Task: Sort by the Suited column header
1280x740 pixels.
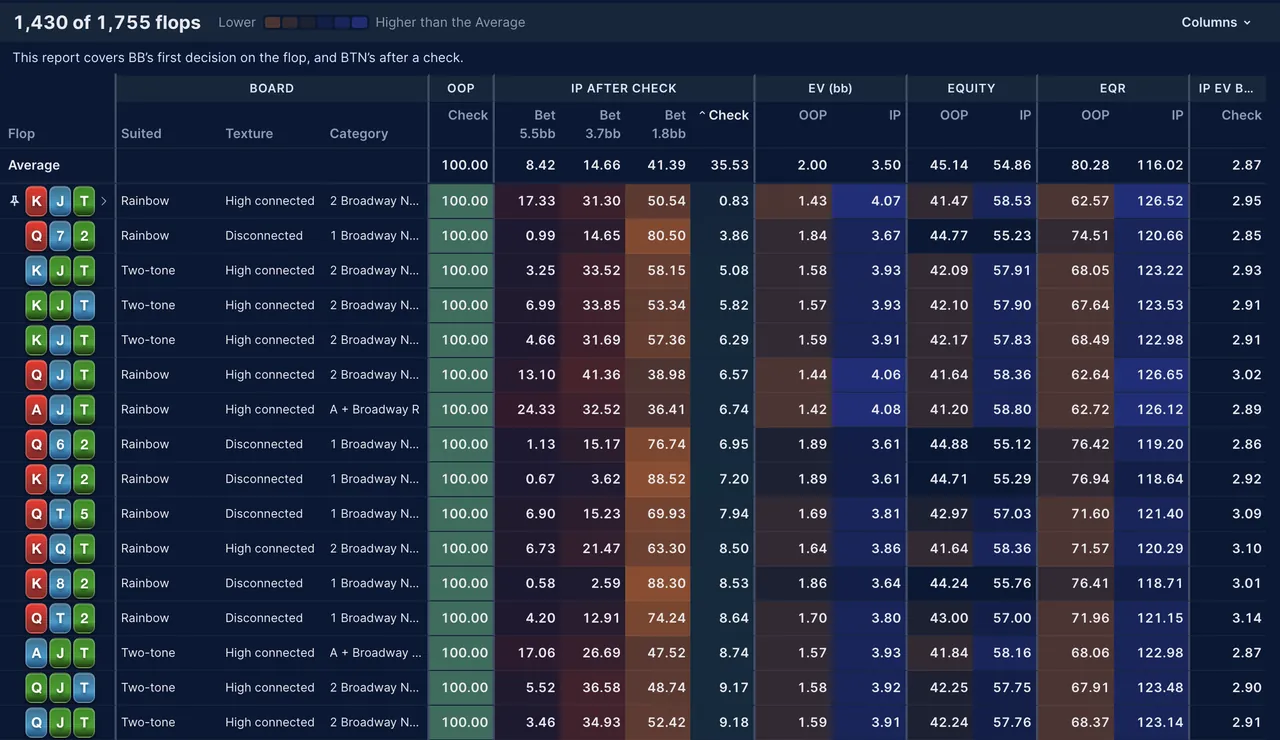Action: (x=141, y=134)
